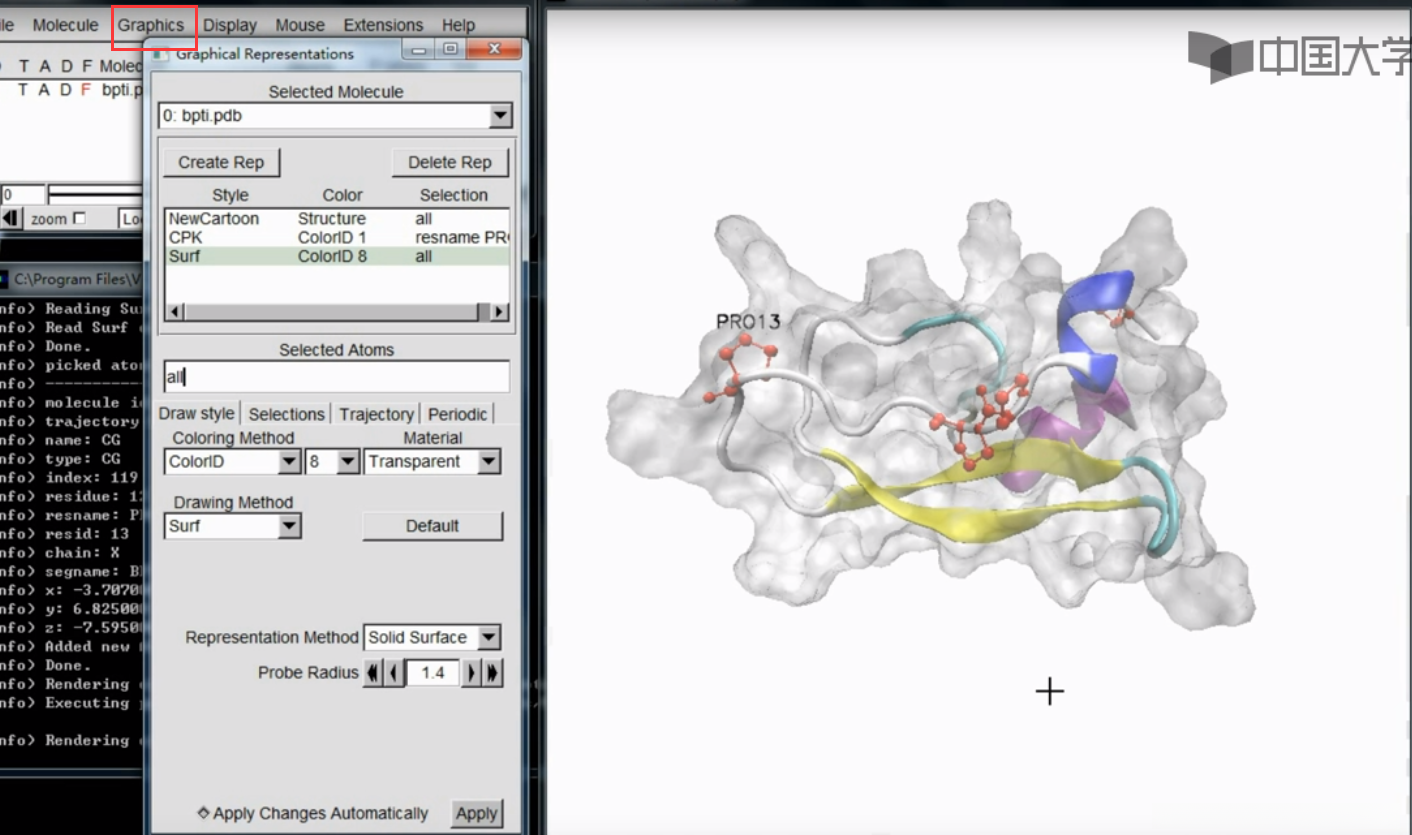Open the Molecule menu
The width and height of the screenshot is (1412, 835).
[x=66, y=25]
